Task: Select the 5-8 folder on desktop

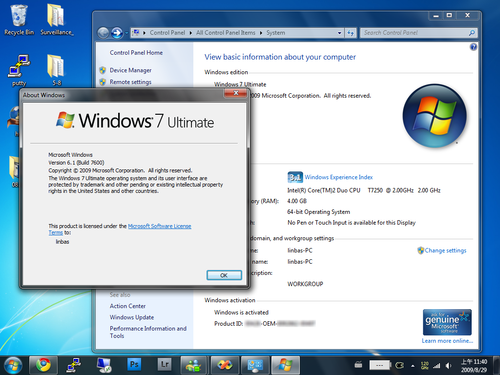Action: tap(56, 70)
